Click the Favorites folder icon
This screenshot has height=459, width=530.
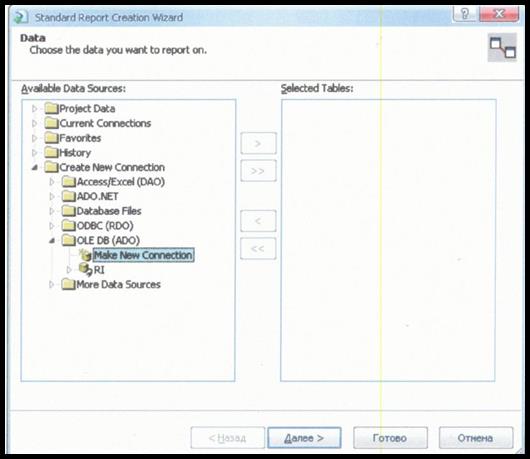(51, 138)
